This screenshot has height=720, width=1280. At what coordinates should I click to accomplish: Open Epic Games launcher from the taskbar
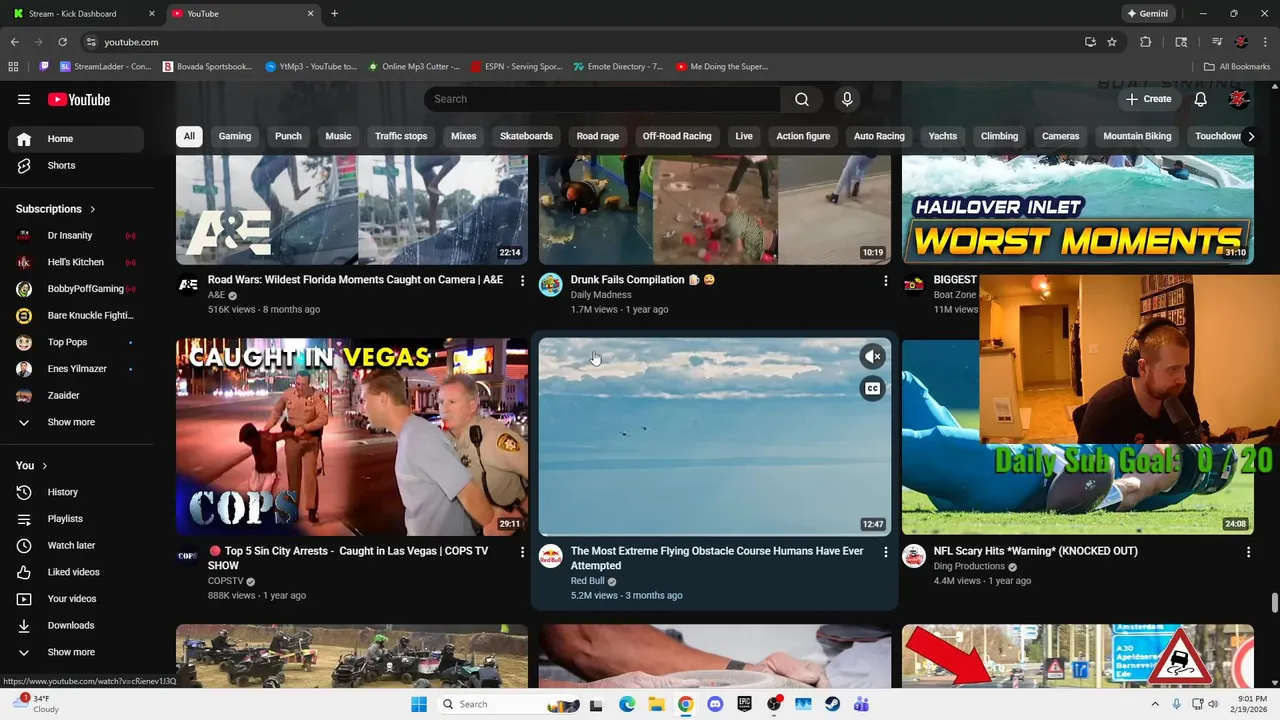click(x=744, y=704)
